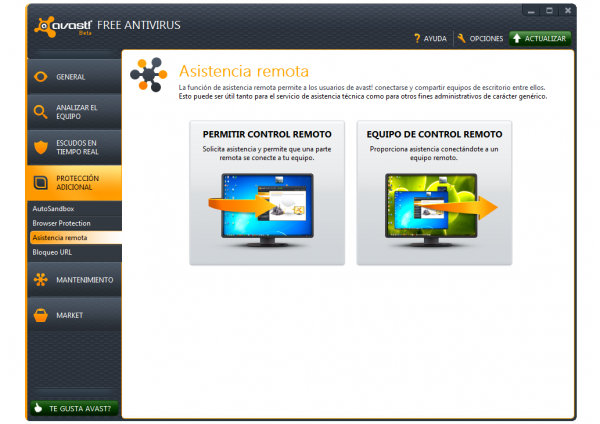Click text 'Proporciona asistencia conectándote a un'
The width and height of the screenshot is (600, 424).
tap(434, 149)
